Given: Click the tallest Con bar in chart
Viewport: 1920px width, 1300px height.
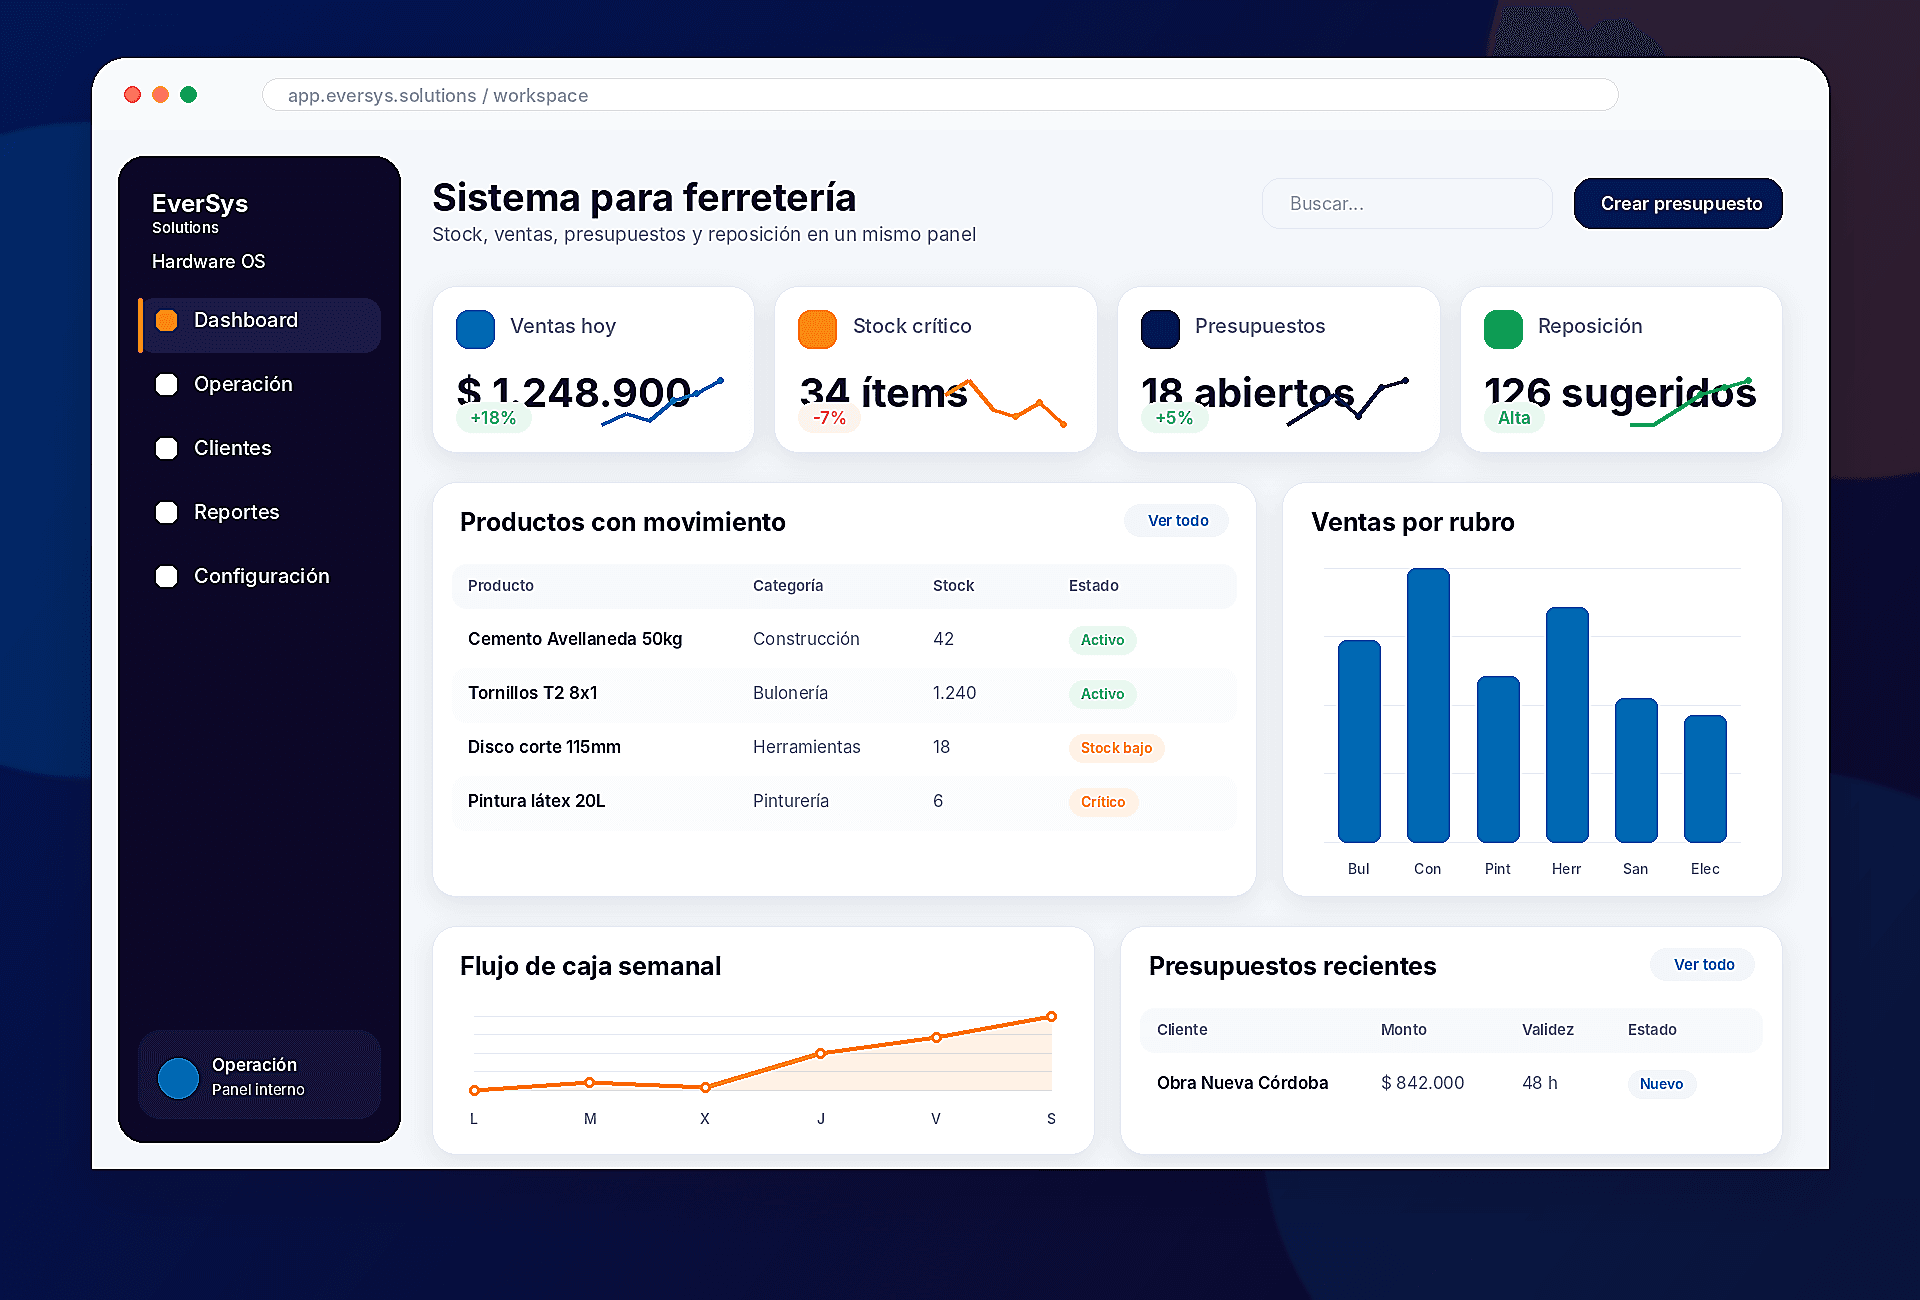Looking at the screenshot, I should [1428, 705].
